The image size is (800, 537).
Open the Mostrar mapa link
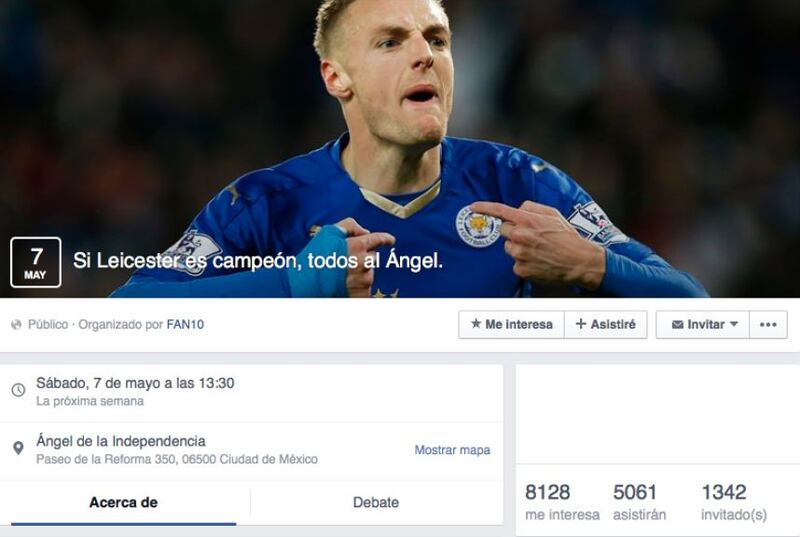[452, 450]
